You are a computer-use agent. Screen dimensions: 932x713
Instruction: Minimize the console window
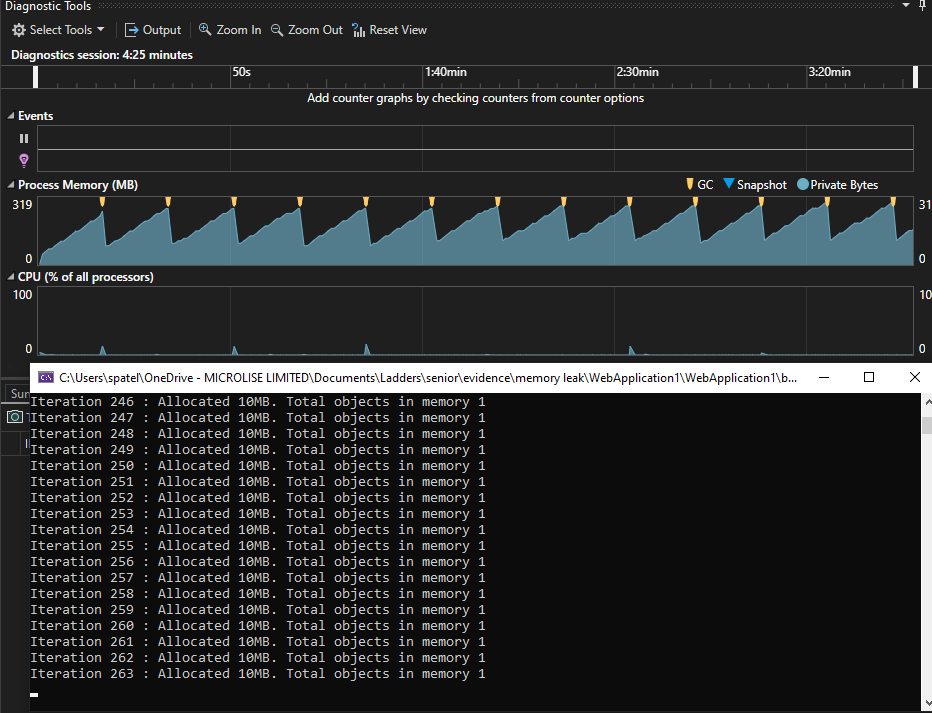pyautogui.click(x=823, y=378)
